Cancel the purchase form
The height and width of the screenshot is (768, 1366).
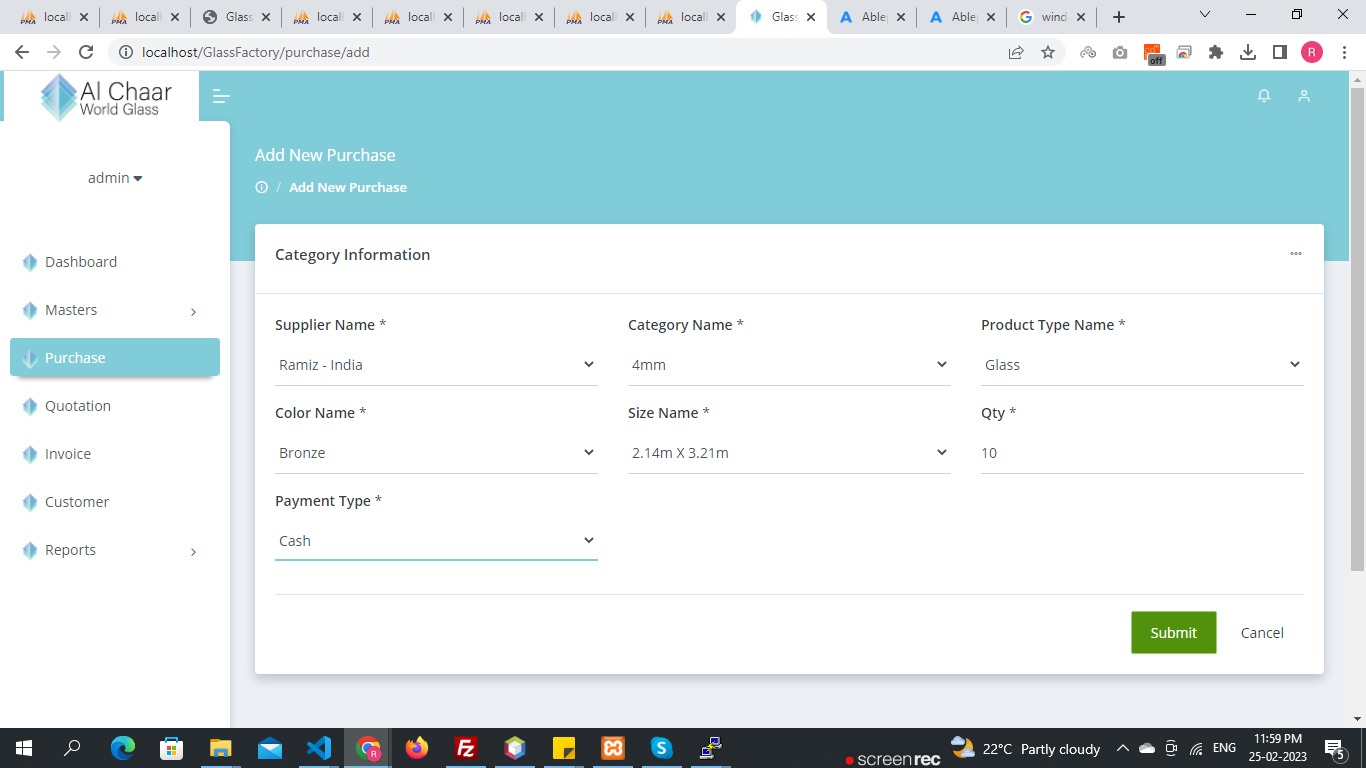pos(1261,633)
